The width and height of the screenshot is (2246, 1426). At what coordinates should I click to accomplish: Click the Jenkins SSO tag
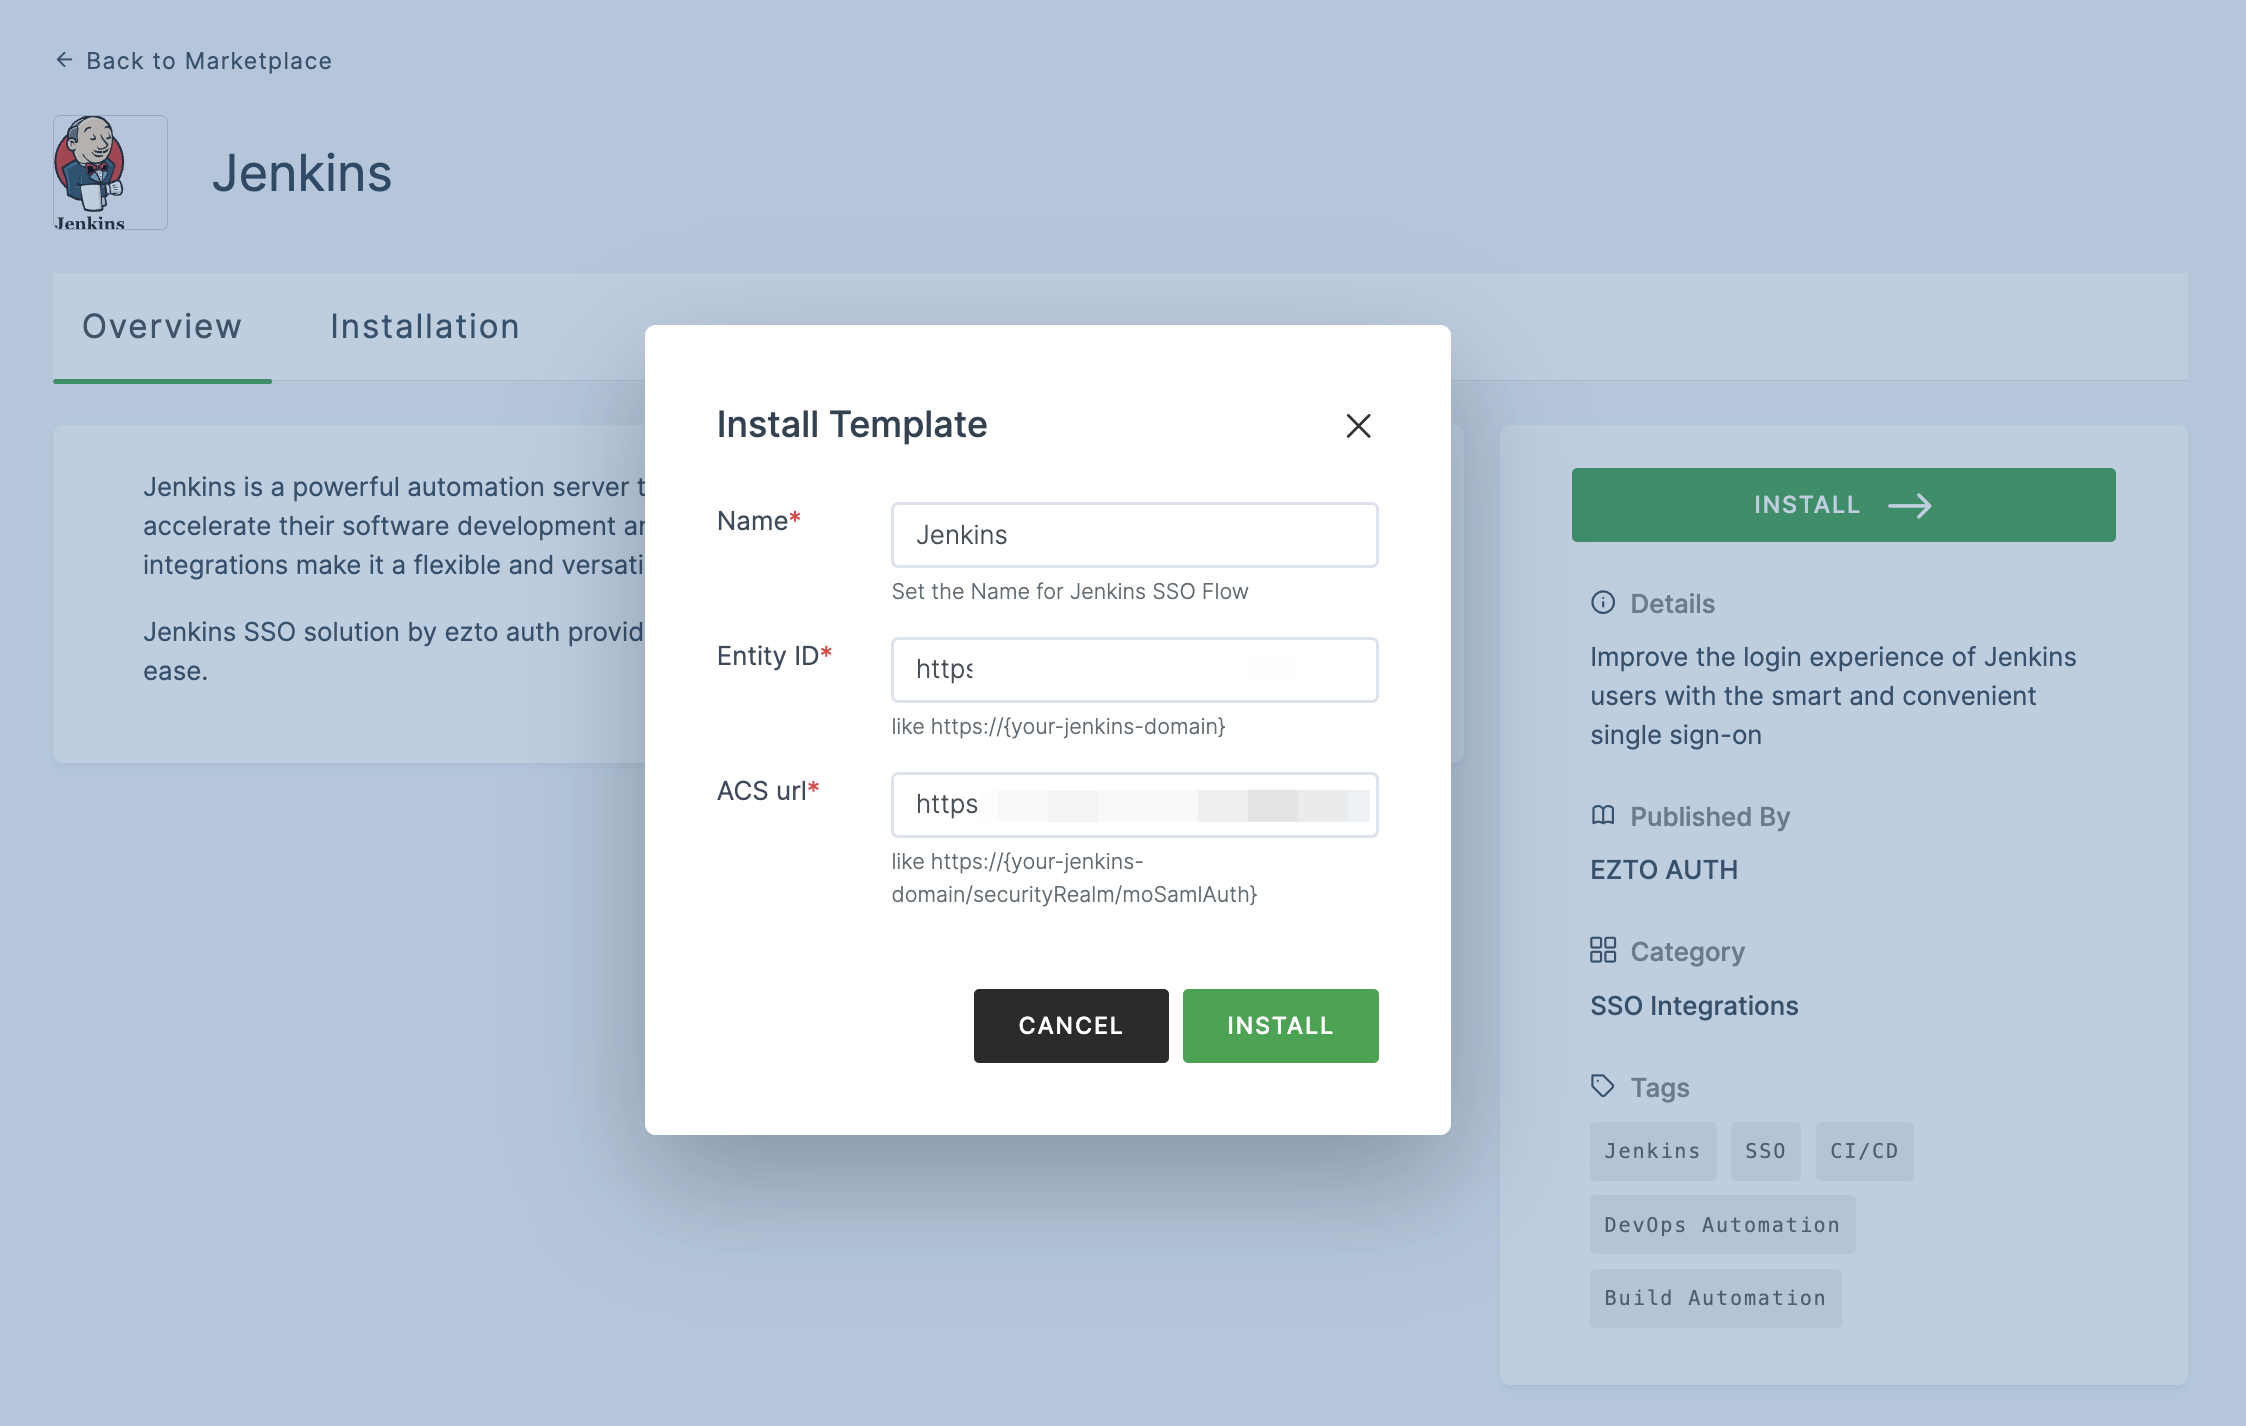click(x=1765, y=1149)
